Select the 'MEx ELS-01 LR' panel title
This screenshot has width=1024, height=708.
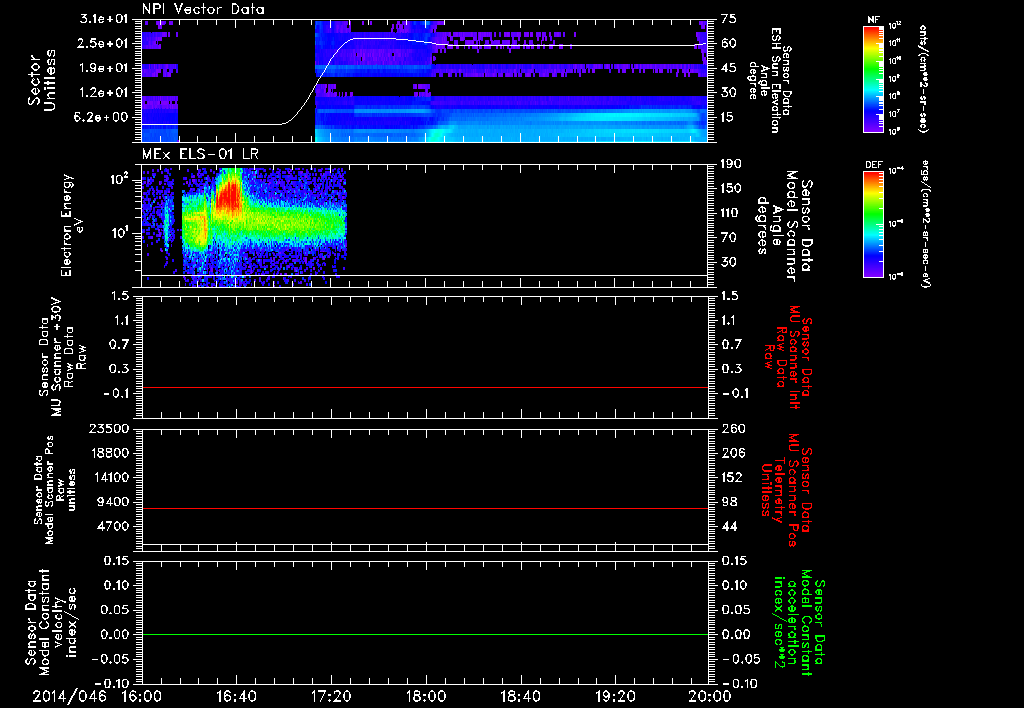coord(200,155)
